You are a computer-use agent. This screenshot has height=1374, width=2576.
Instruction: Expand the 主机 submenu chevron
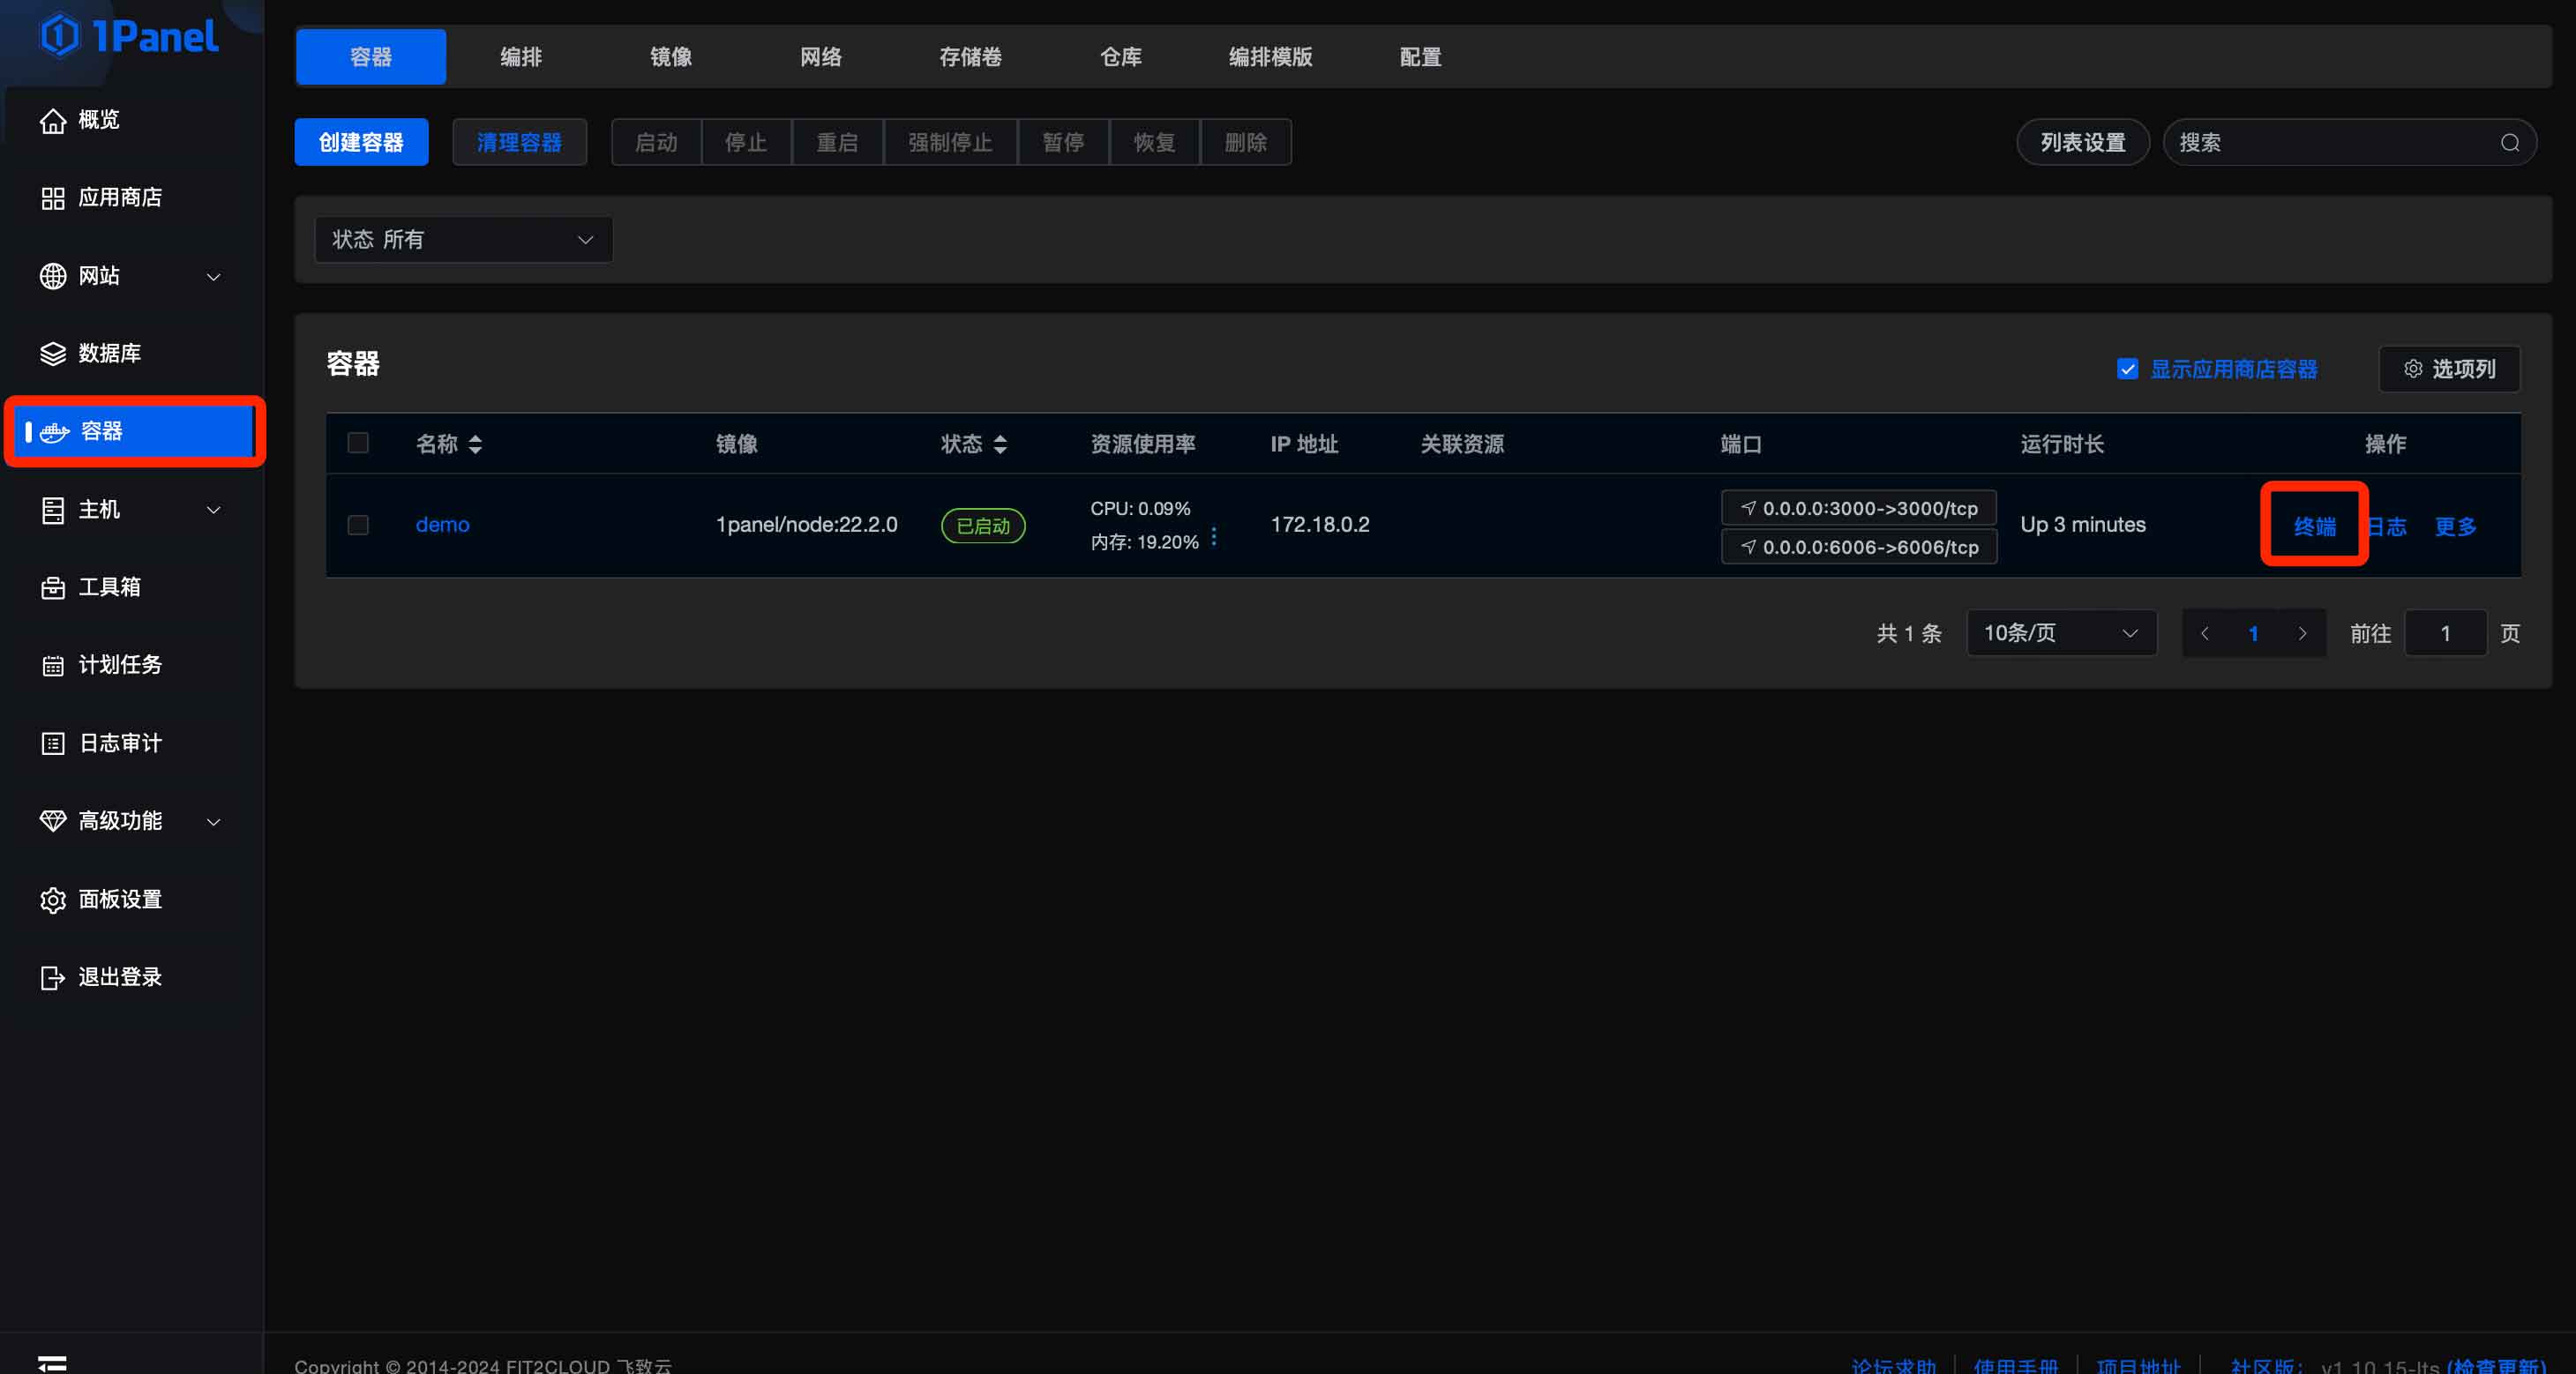click(x=213, y=510)
